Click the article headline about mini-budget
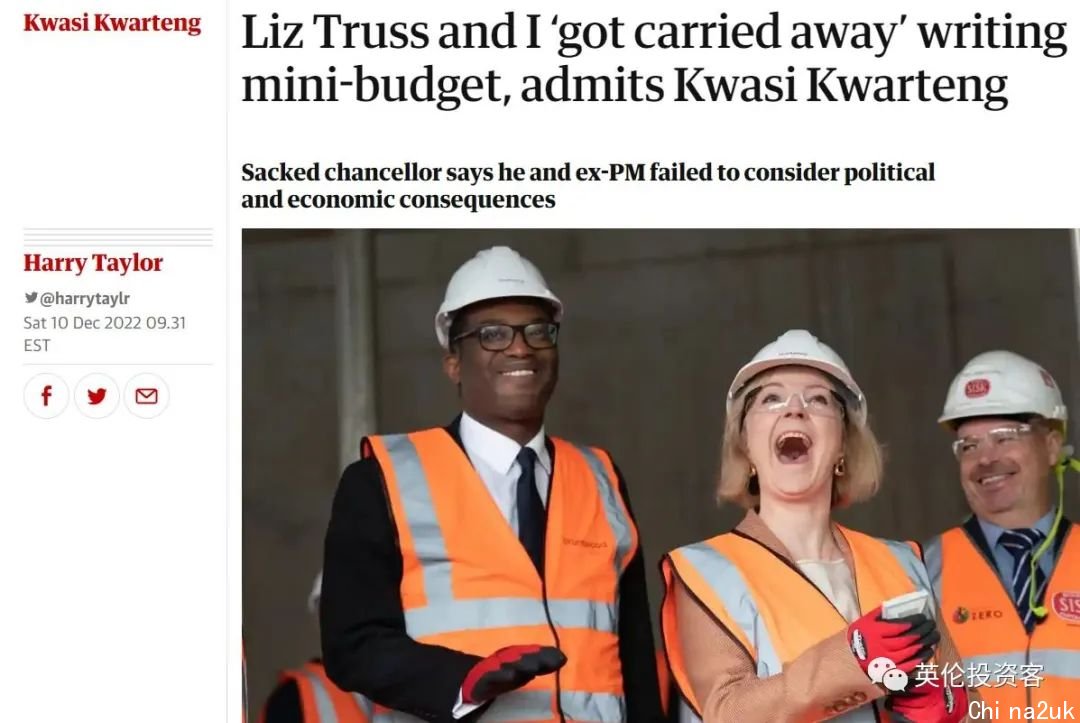1080x723 pixels. [654, 59]
